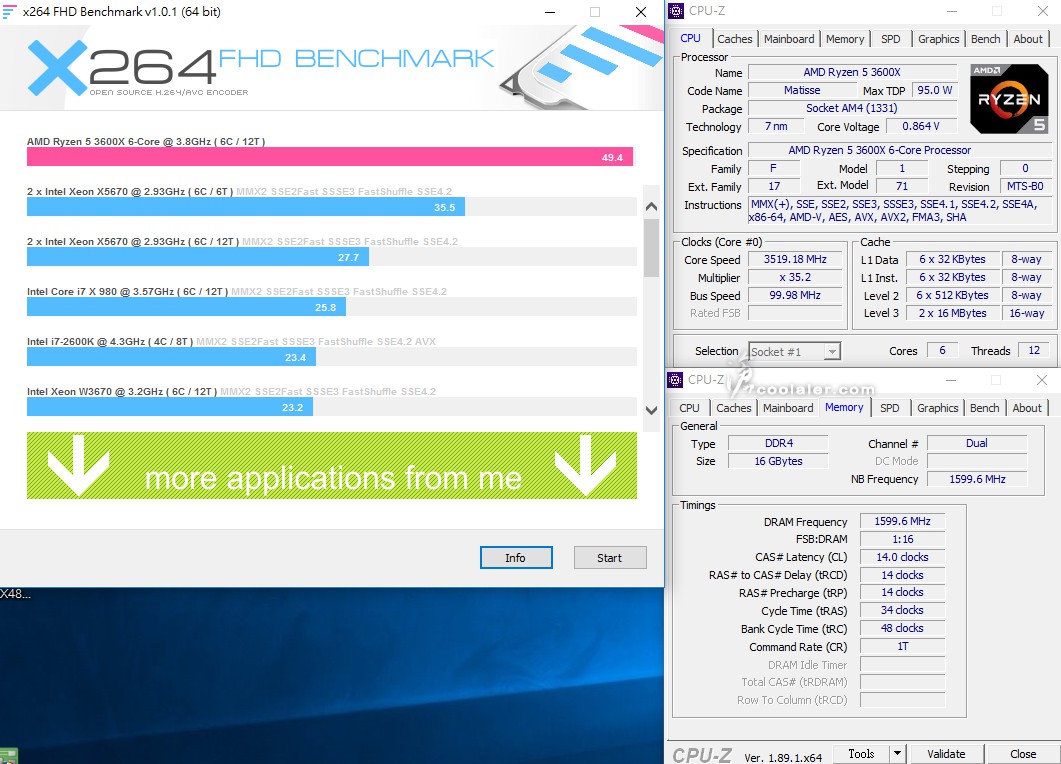Select SPD tab in Memory CPU-Z window
The image size is (1061, 764).
[x=889, y=408]
